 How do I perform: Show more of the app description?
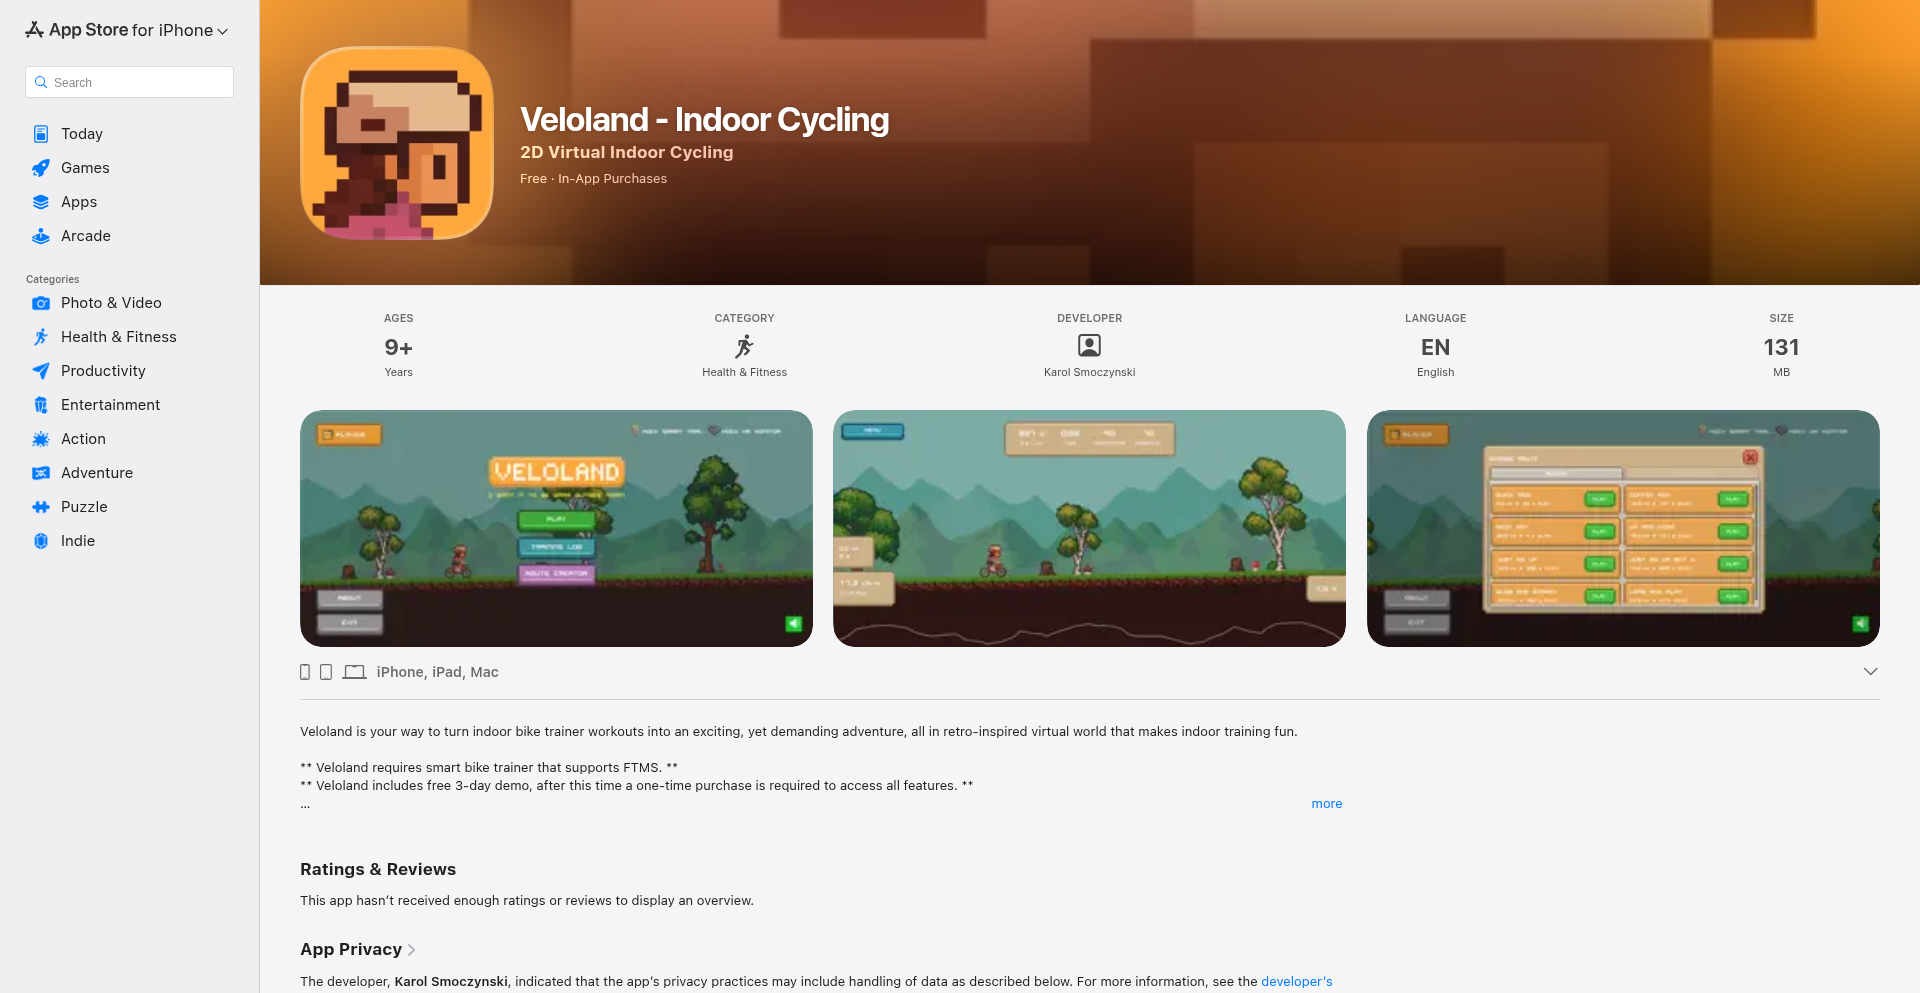(1327, 804)
